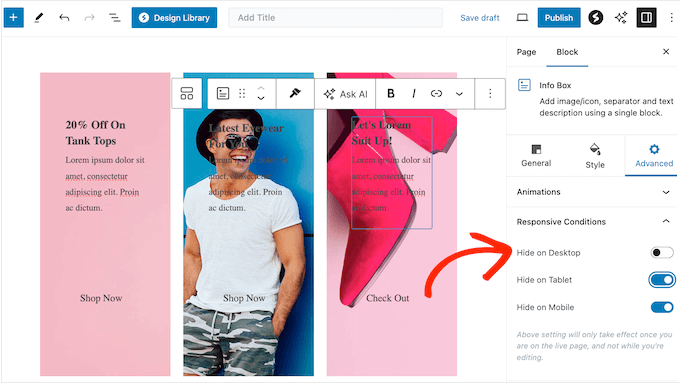Move the block up
Image resolution: width=680 pixels, height=384 pixels.
tap(261, 88)
